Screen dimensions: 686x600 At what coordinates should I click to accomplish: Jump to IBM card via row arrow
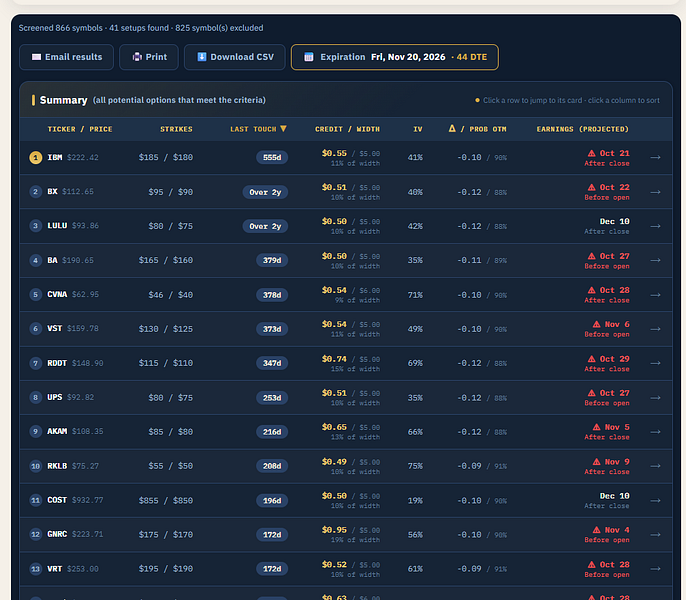pos(655,158)
